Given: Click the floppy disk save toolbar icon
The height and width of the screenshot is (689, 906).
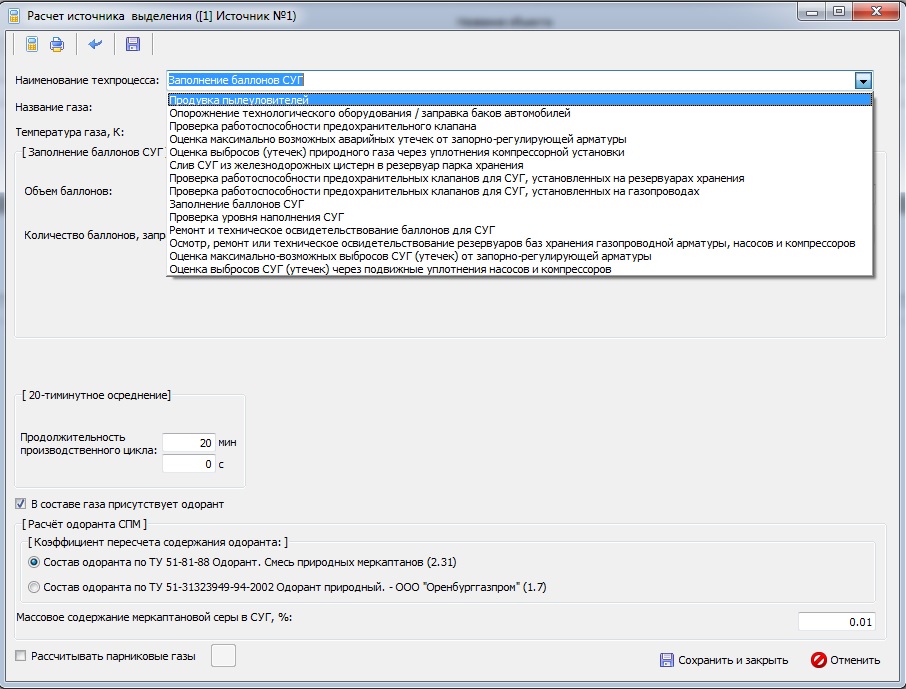Looking at the screenshot, I should 133,44.
